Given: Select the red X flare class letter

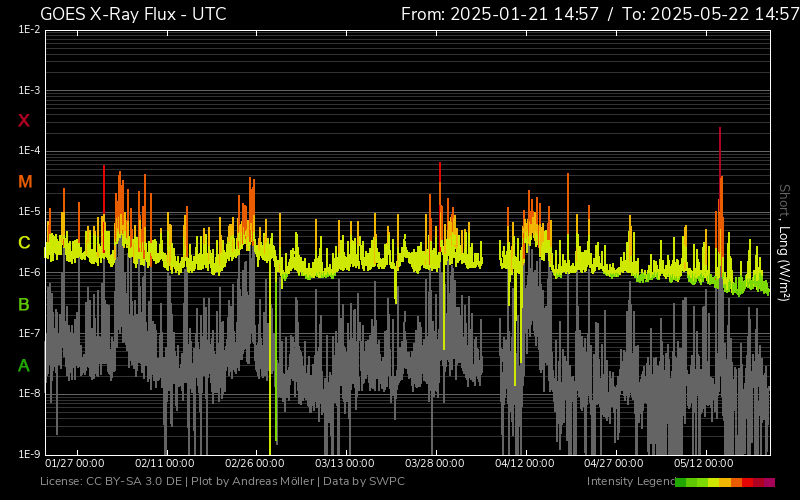Looking at the screenshot, I should coord(24,121).
